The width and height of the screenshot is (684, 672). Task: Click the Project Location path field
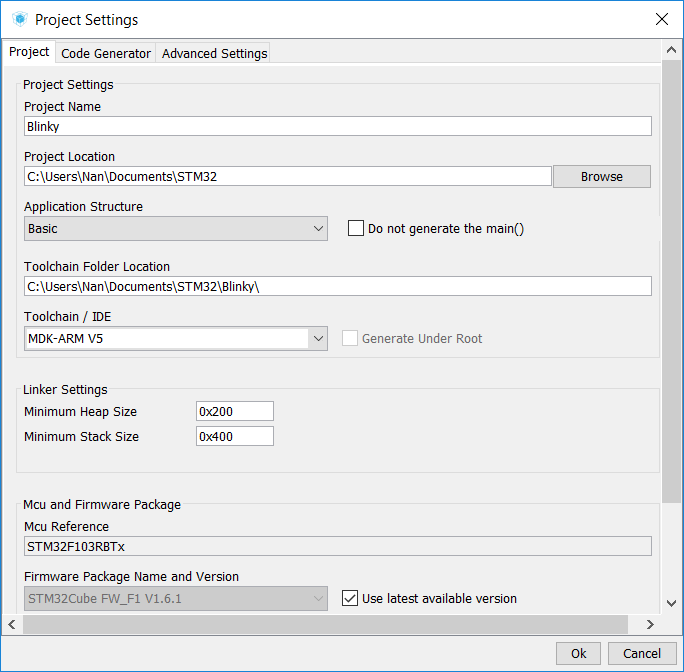tap(287, 176)
